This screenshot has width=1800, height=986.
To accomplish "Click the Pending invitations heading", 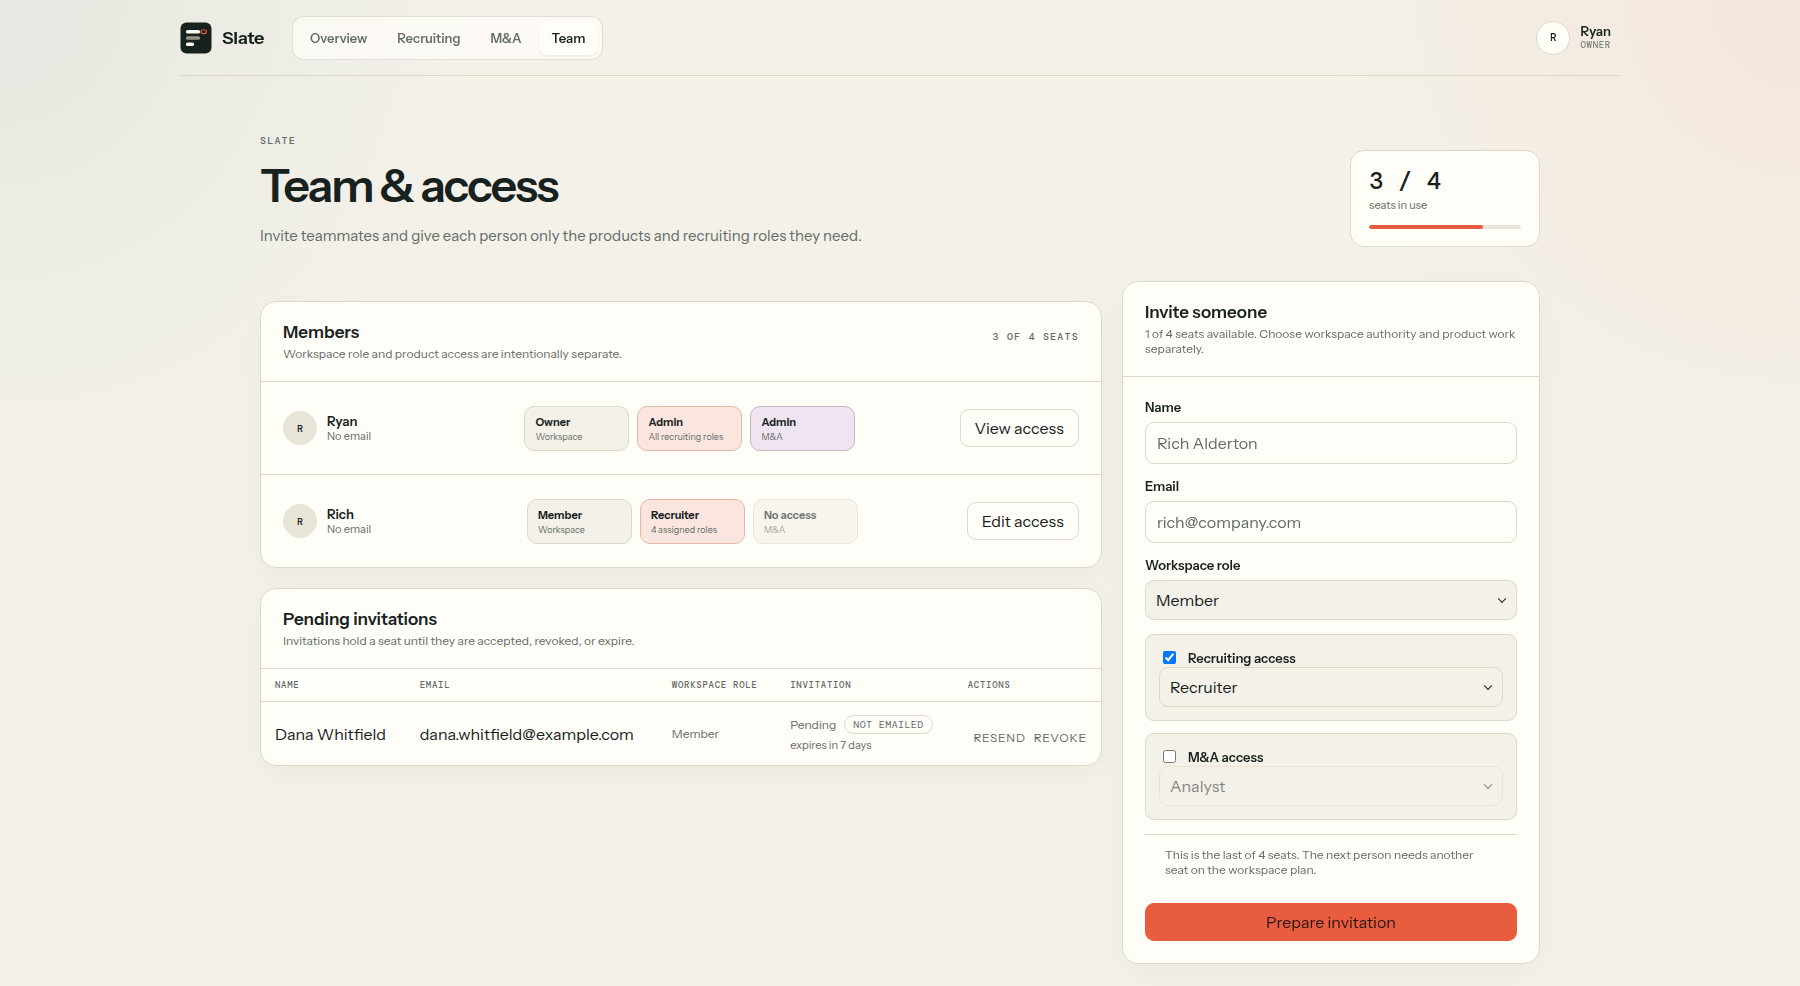I will (360, 619).
